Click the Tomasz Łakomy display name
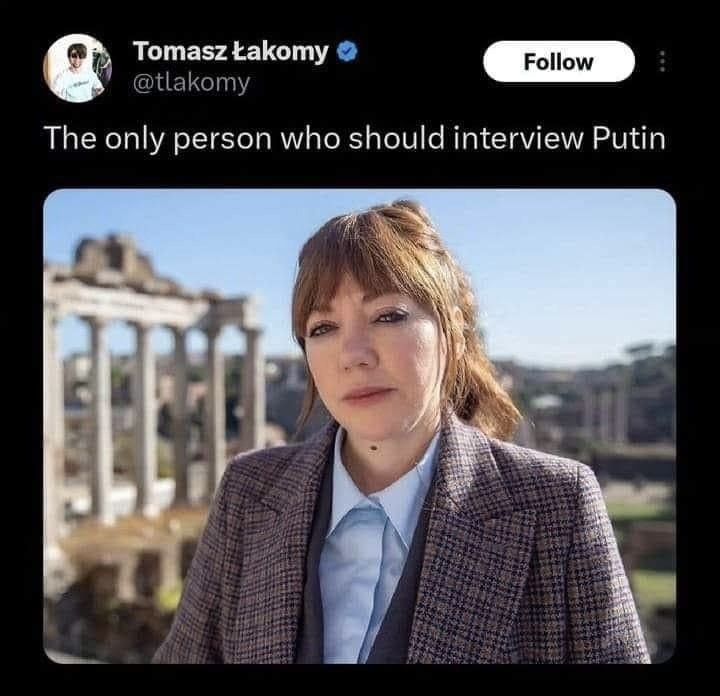The width and height of the screenshot is (720, 696). pos(230,51)
